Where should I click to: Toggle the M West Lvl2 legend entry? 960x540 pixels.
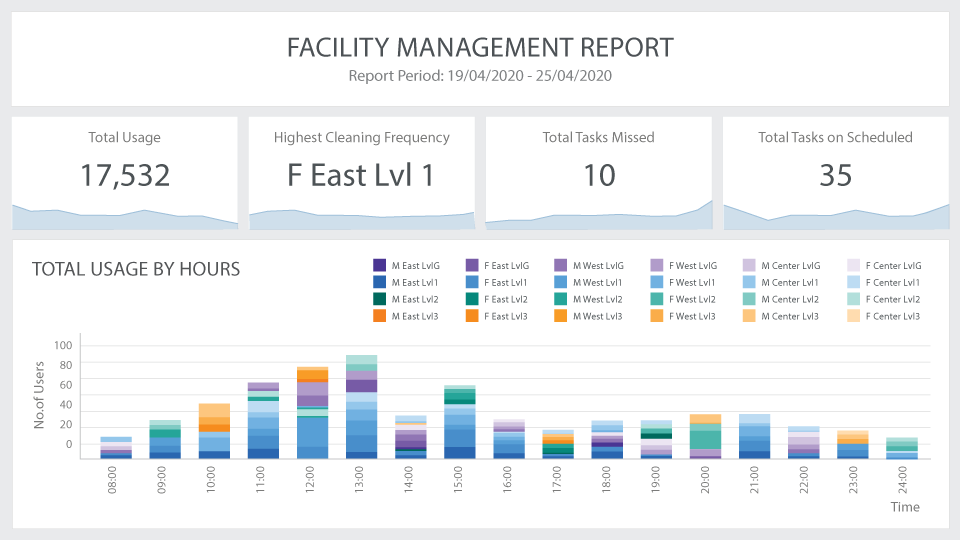coord(589,299)
